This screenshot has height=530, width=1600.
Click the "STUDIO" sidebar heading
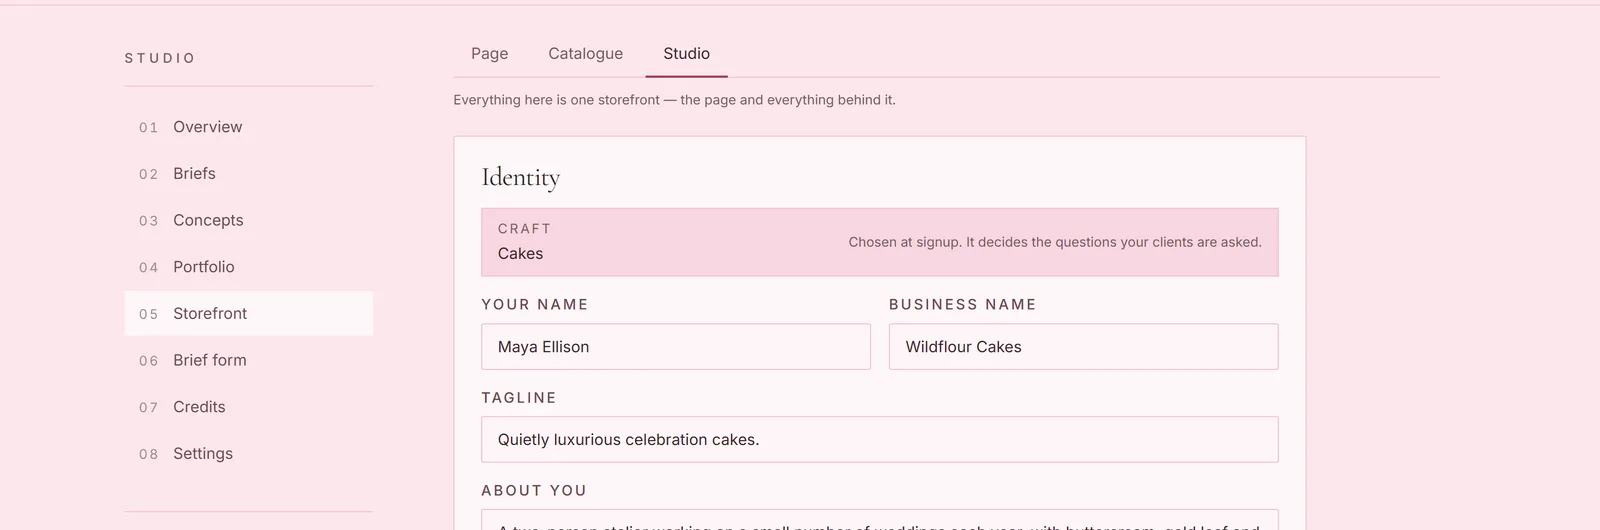pos(160,58)
